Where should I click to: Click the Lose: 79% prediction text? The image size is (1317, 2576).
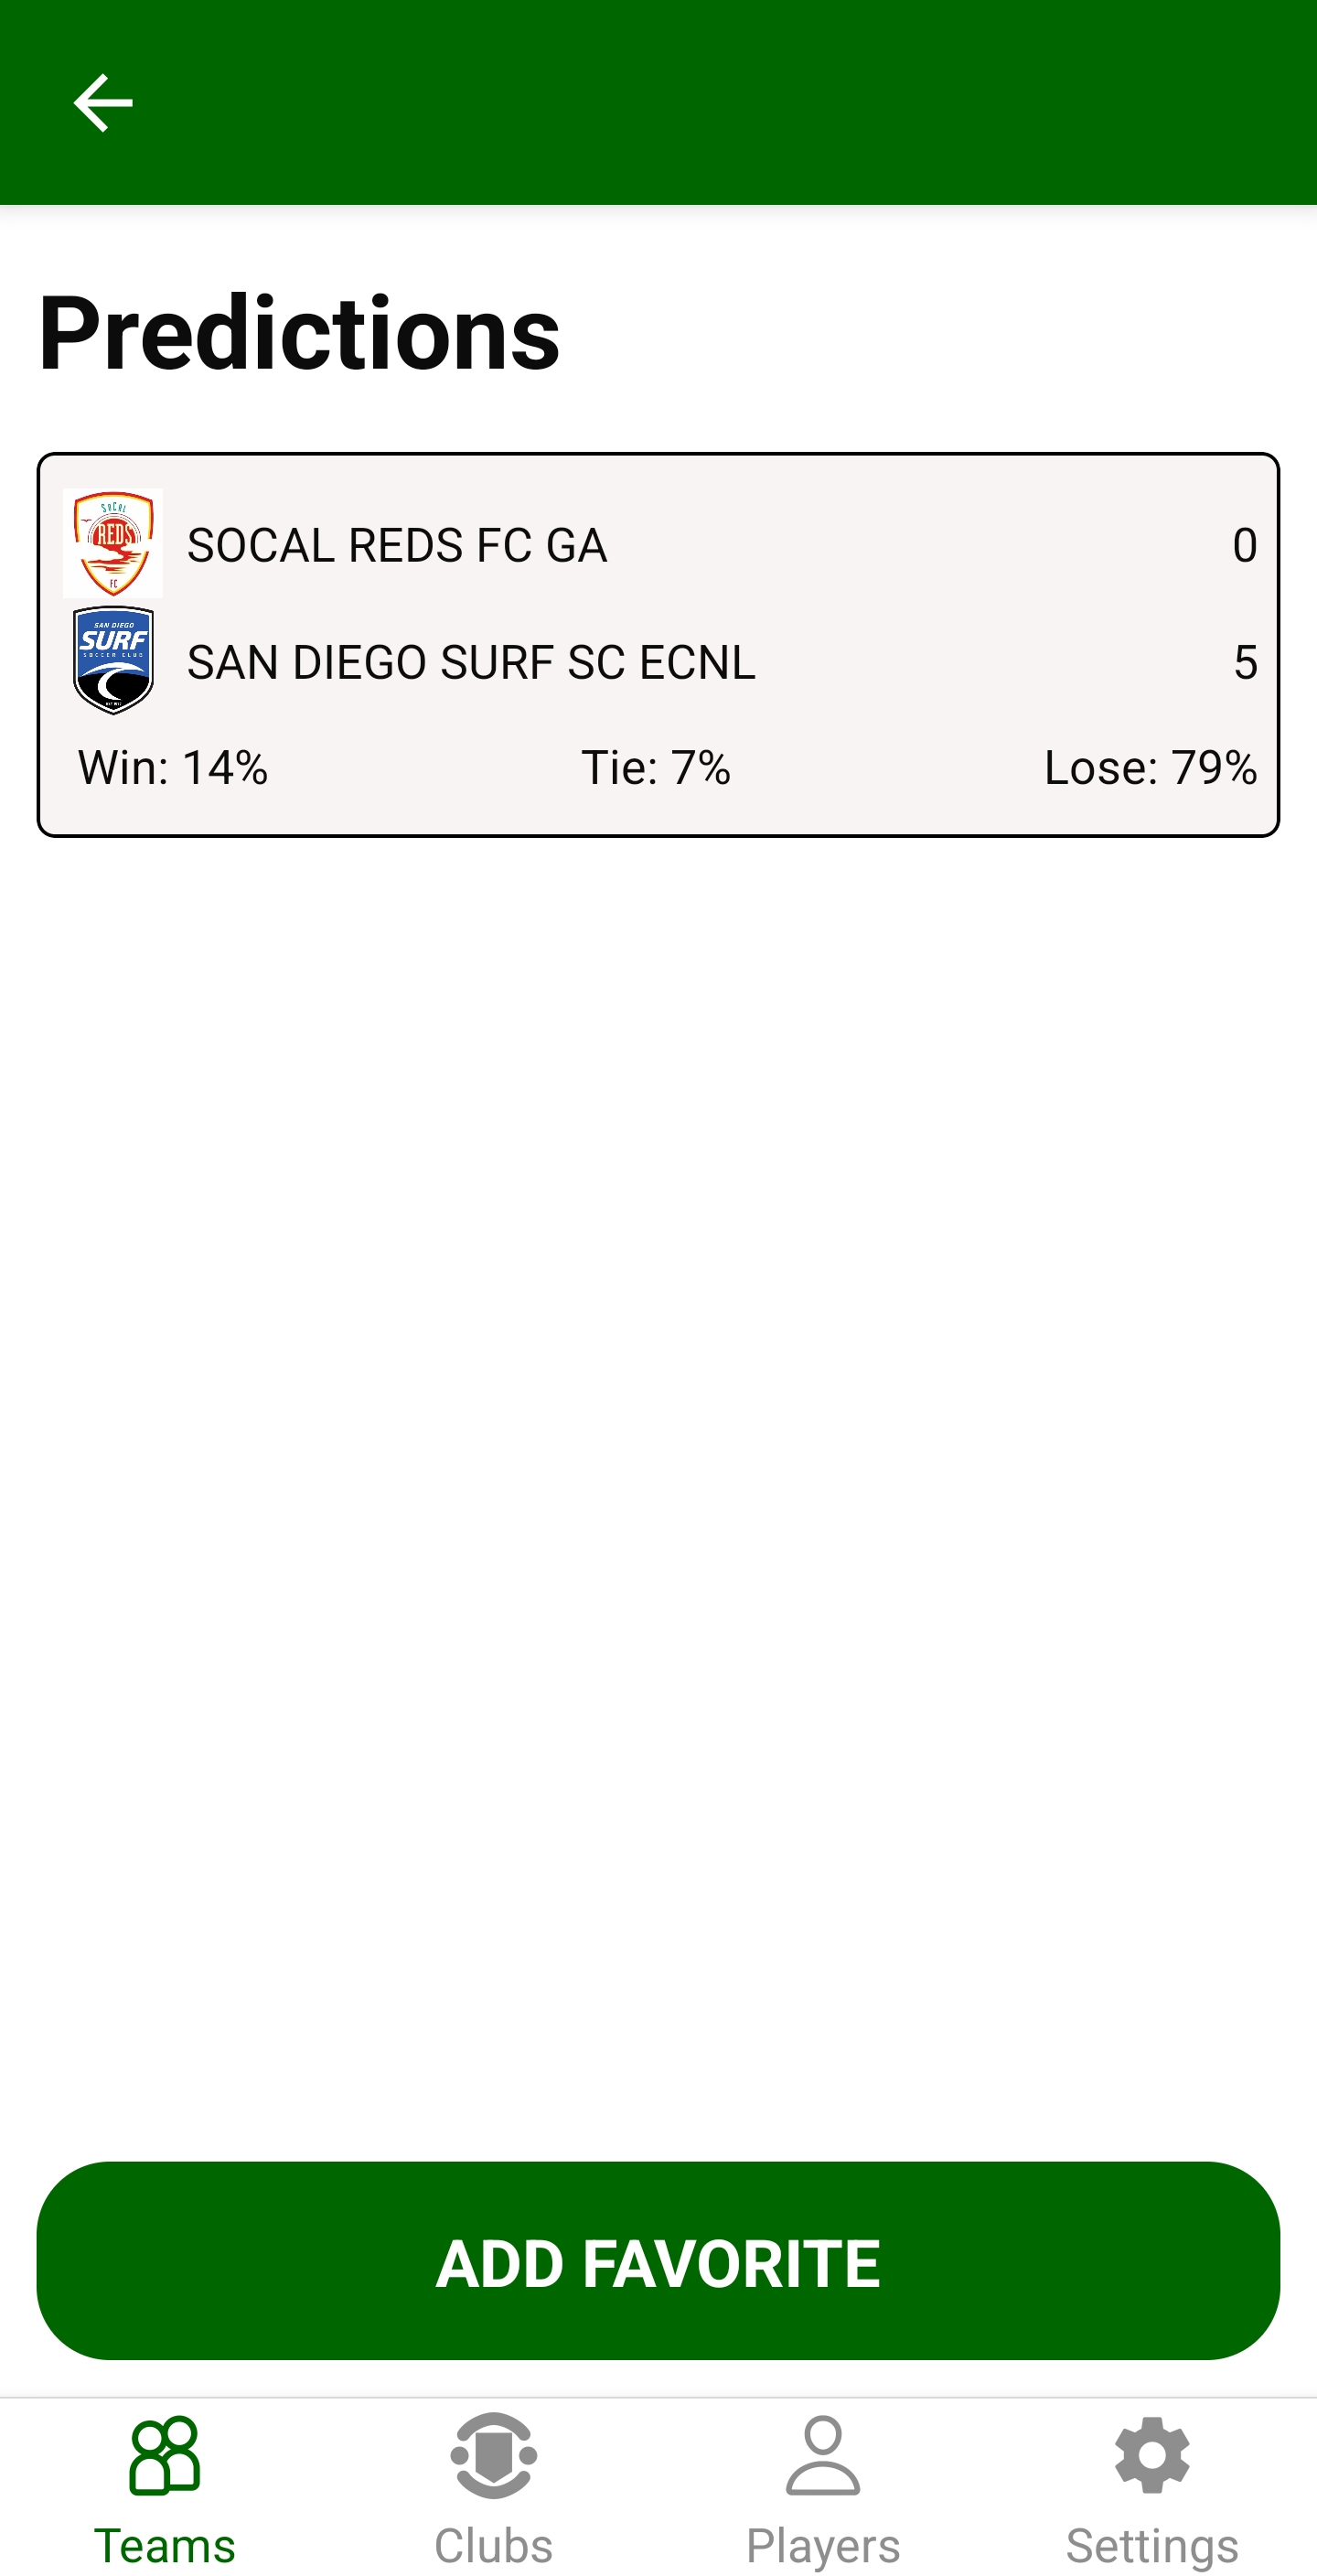[1150, 768]
